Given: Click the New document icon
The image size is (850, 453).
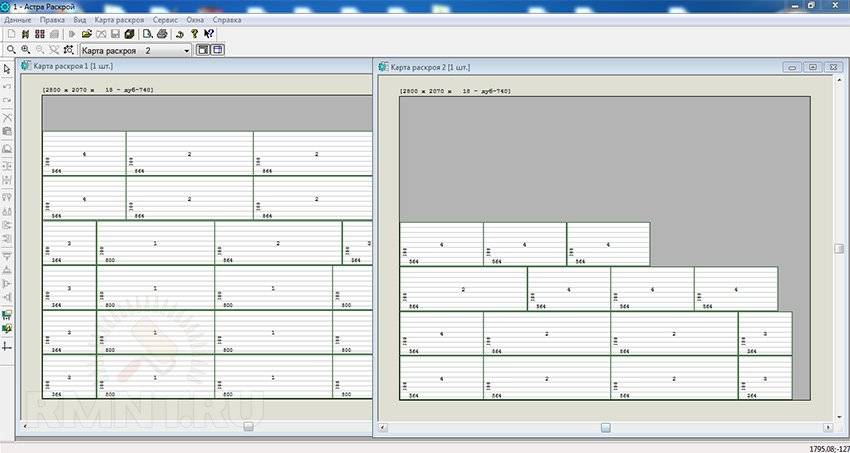Looking at the screenshot, I should click(x=11, y=34).
